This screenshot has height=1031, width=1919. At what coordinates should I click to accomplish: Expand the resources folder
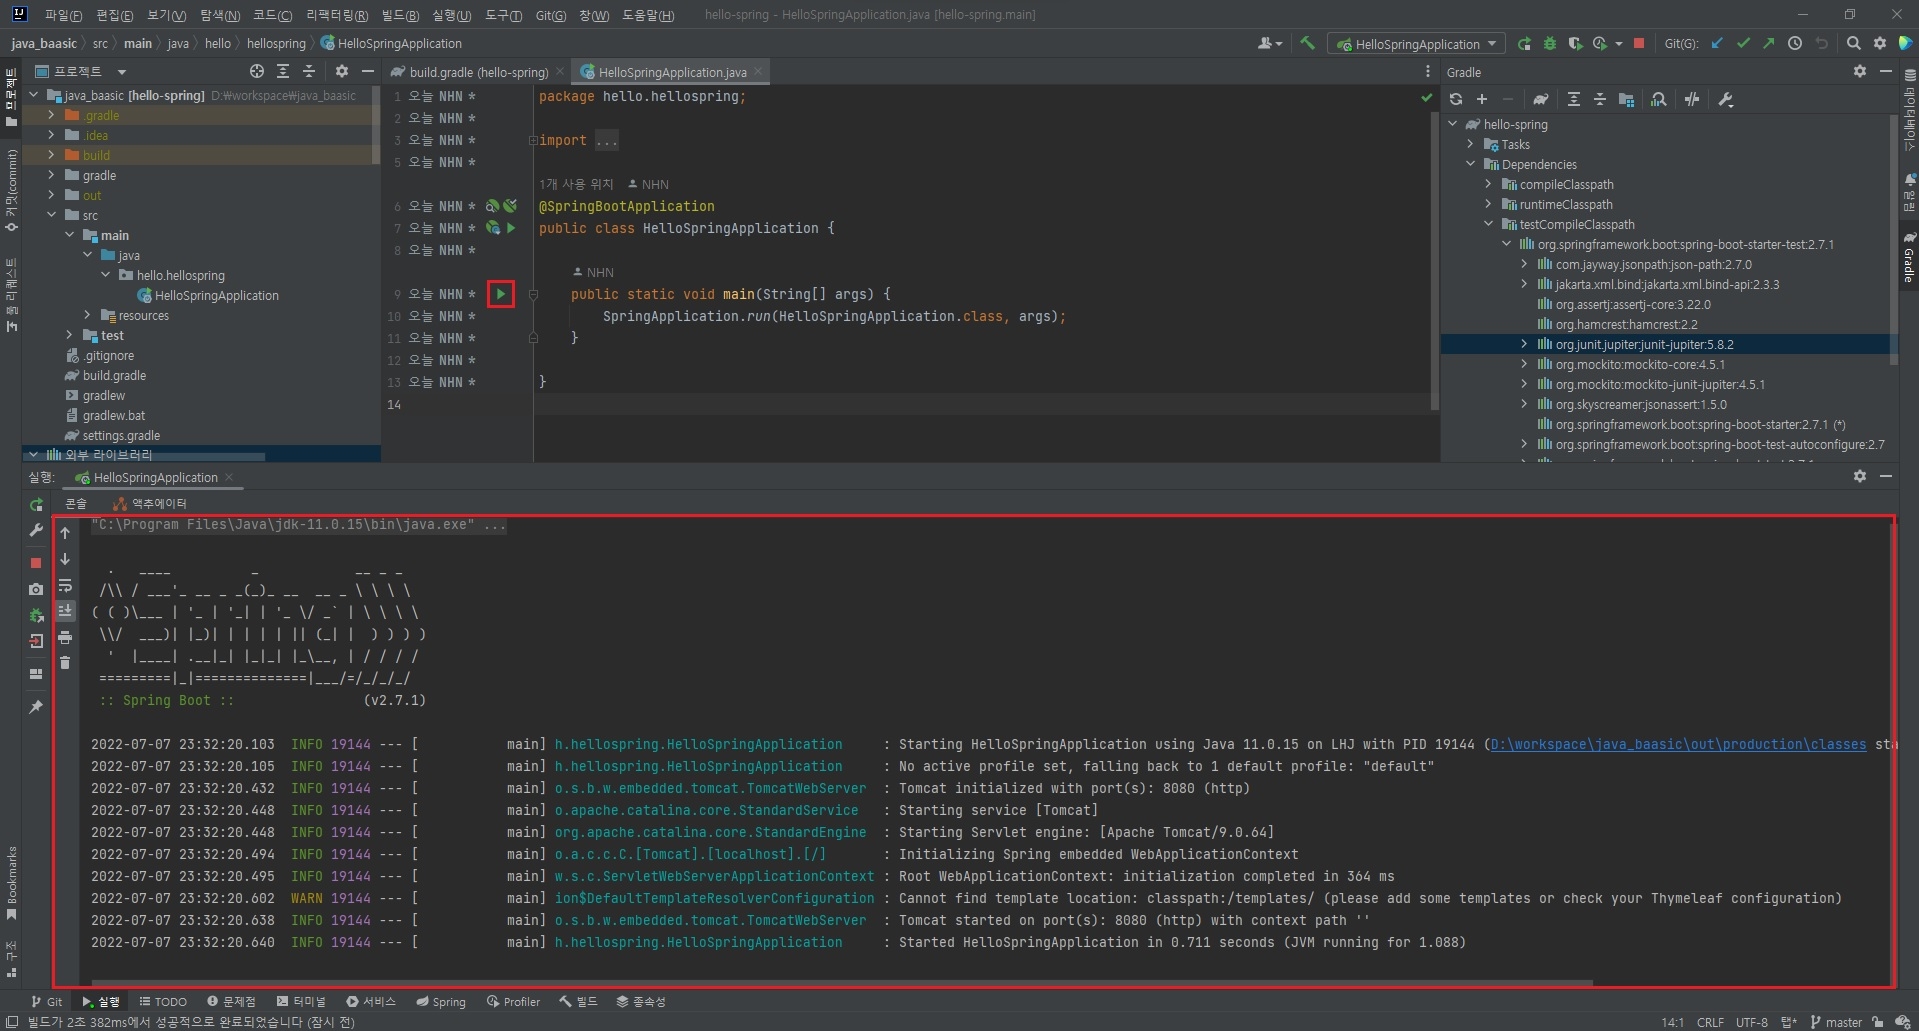click(87, 315)
